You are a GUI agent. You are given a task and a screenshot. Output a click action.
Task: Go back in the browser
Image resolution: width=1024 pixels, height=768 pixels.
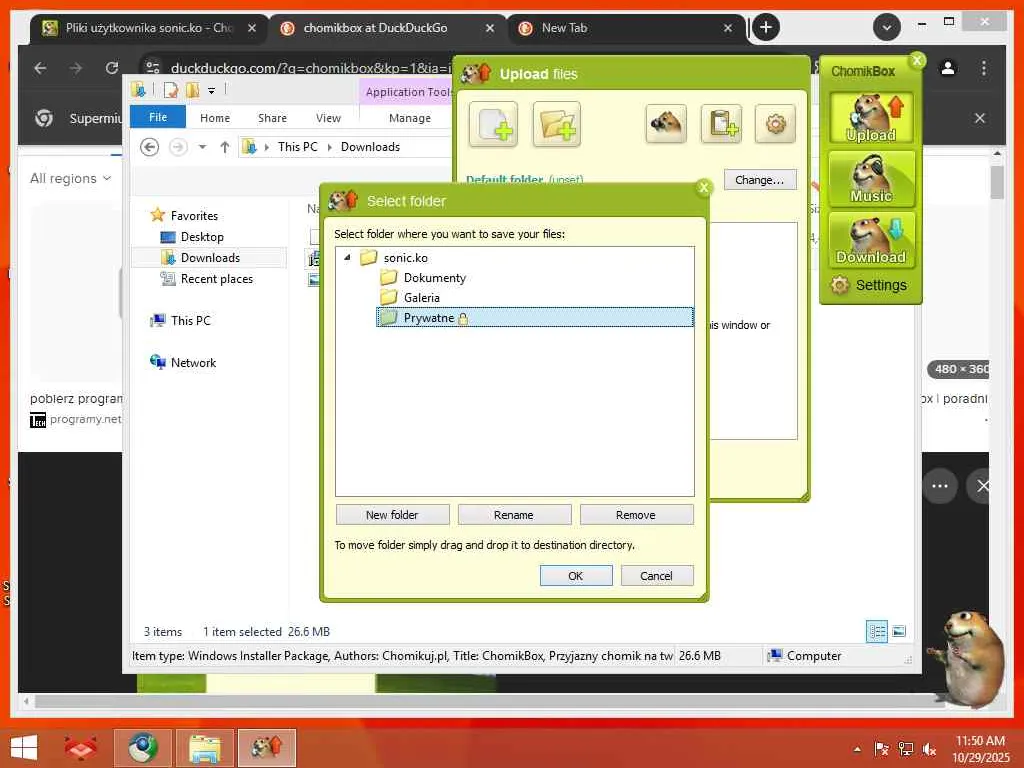pos(40,68)
